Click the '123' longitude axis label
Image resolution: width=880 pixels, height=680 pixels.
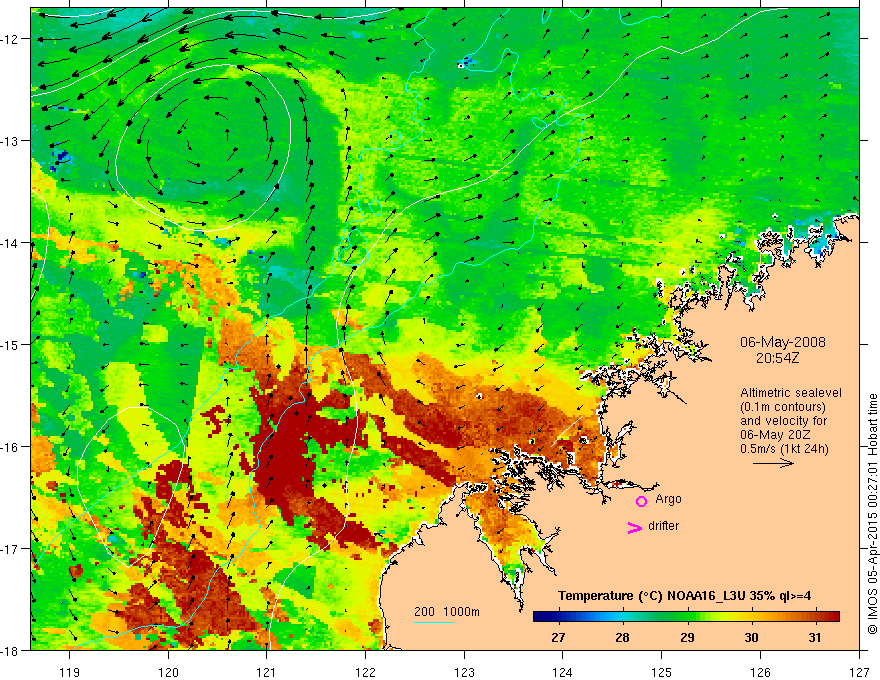464,672
